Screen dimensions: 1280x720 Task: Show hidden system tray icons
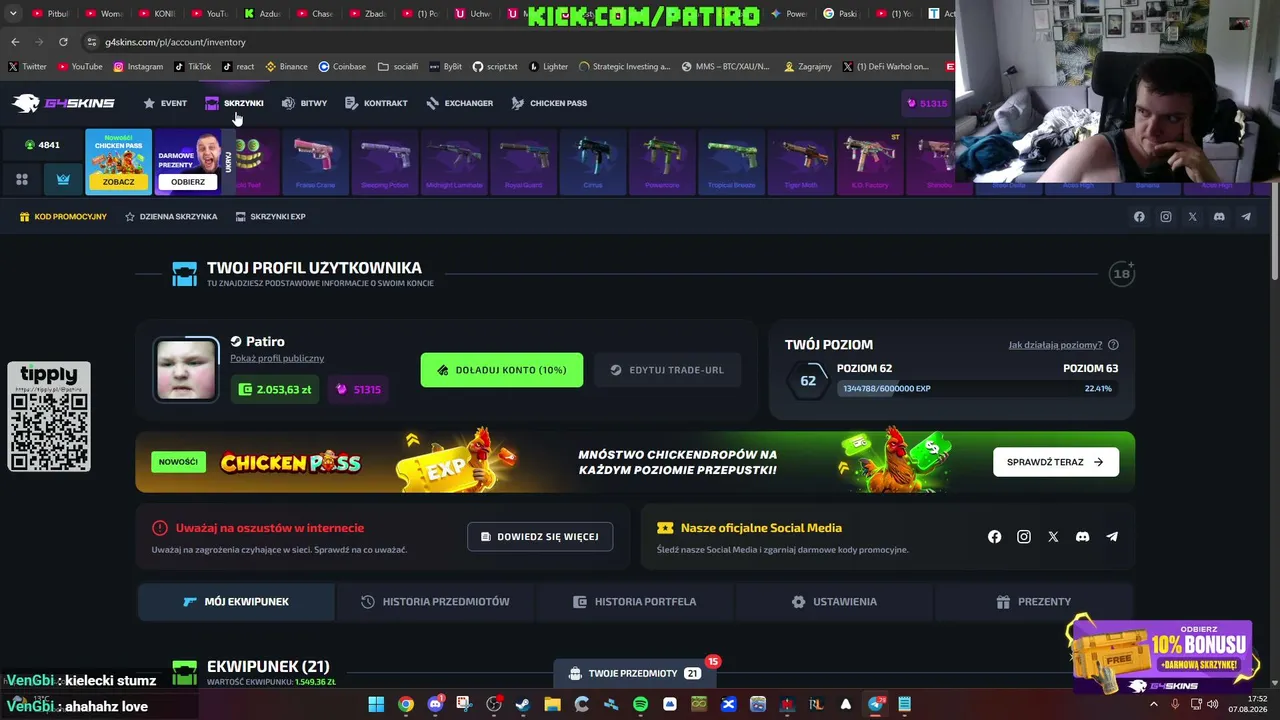coord(1154,704)
